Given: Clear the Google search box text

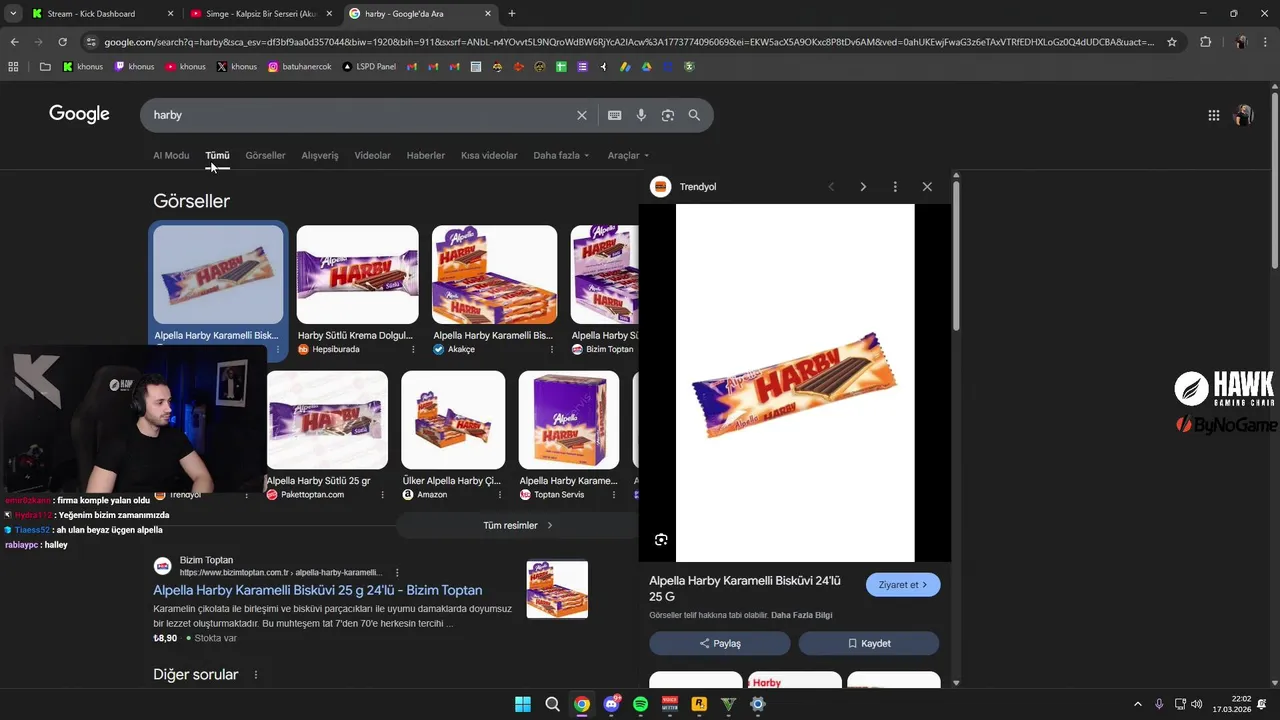Looking at the screenshot, I should coord(582,115).
